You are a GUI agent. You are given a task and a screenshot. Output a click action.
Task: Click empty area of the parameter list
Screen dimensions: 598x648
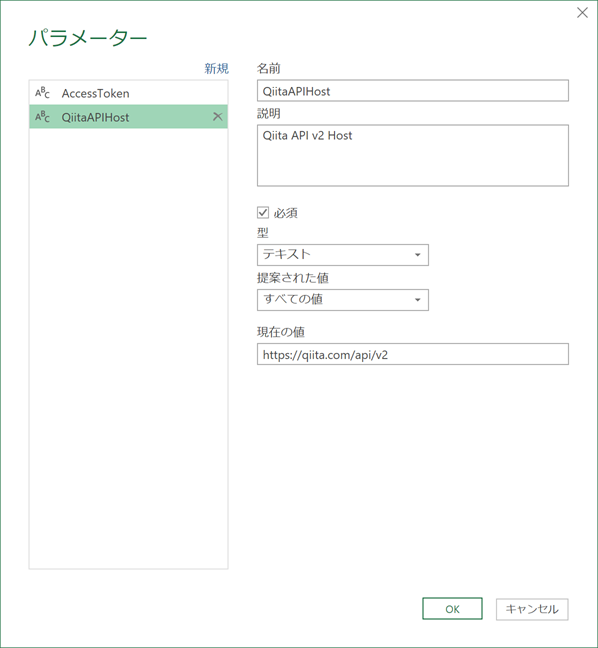click(x=128, y=348)
